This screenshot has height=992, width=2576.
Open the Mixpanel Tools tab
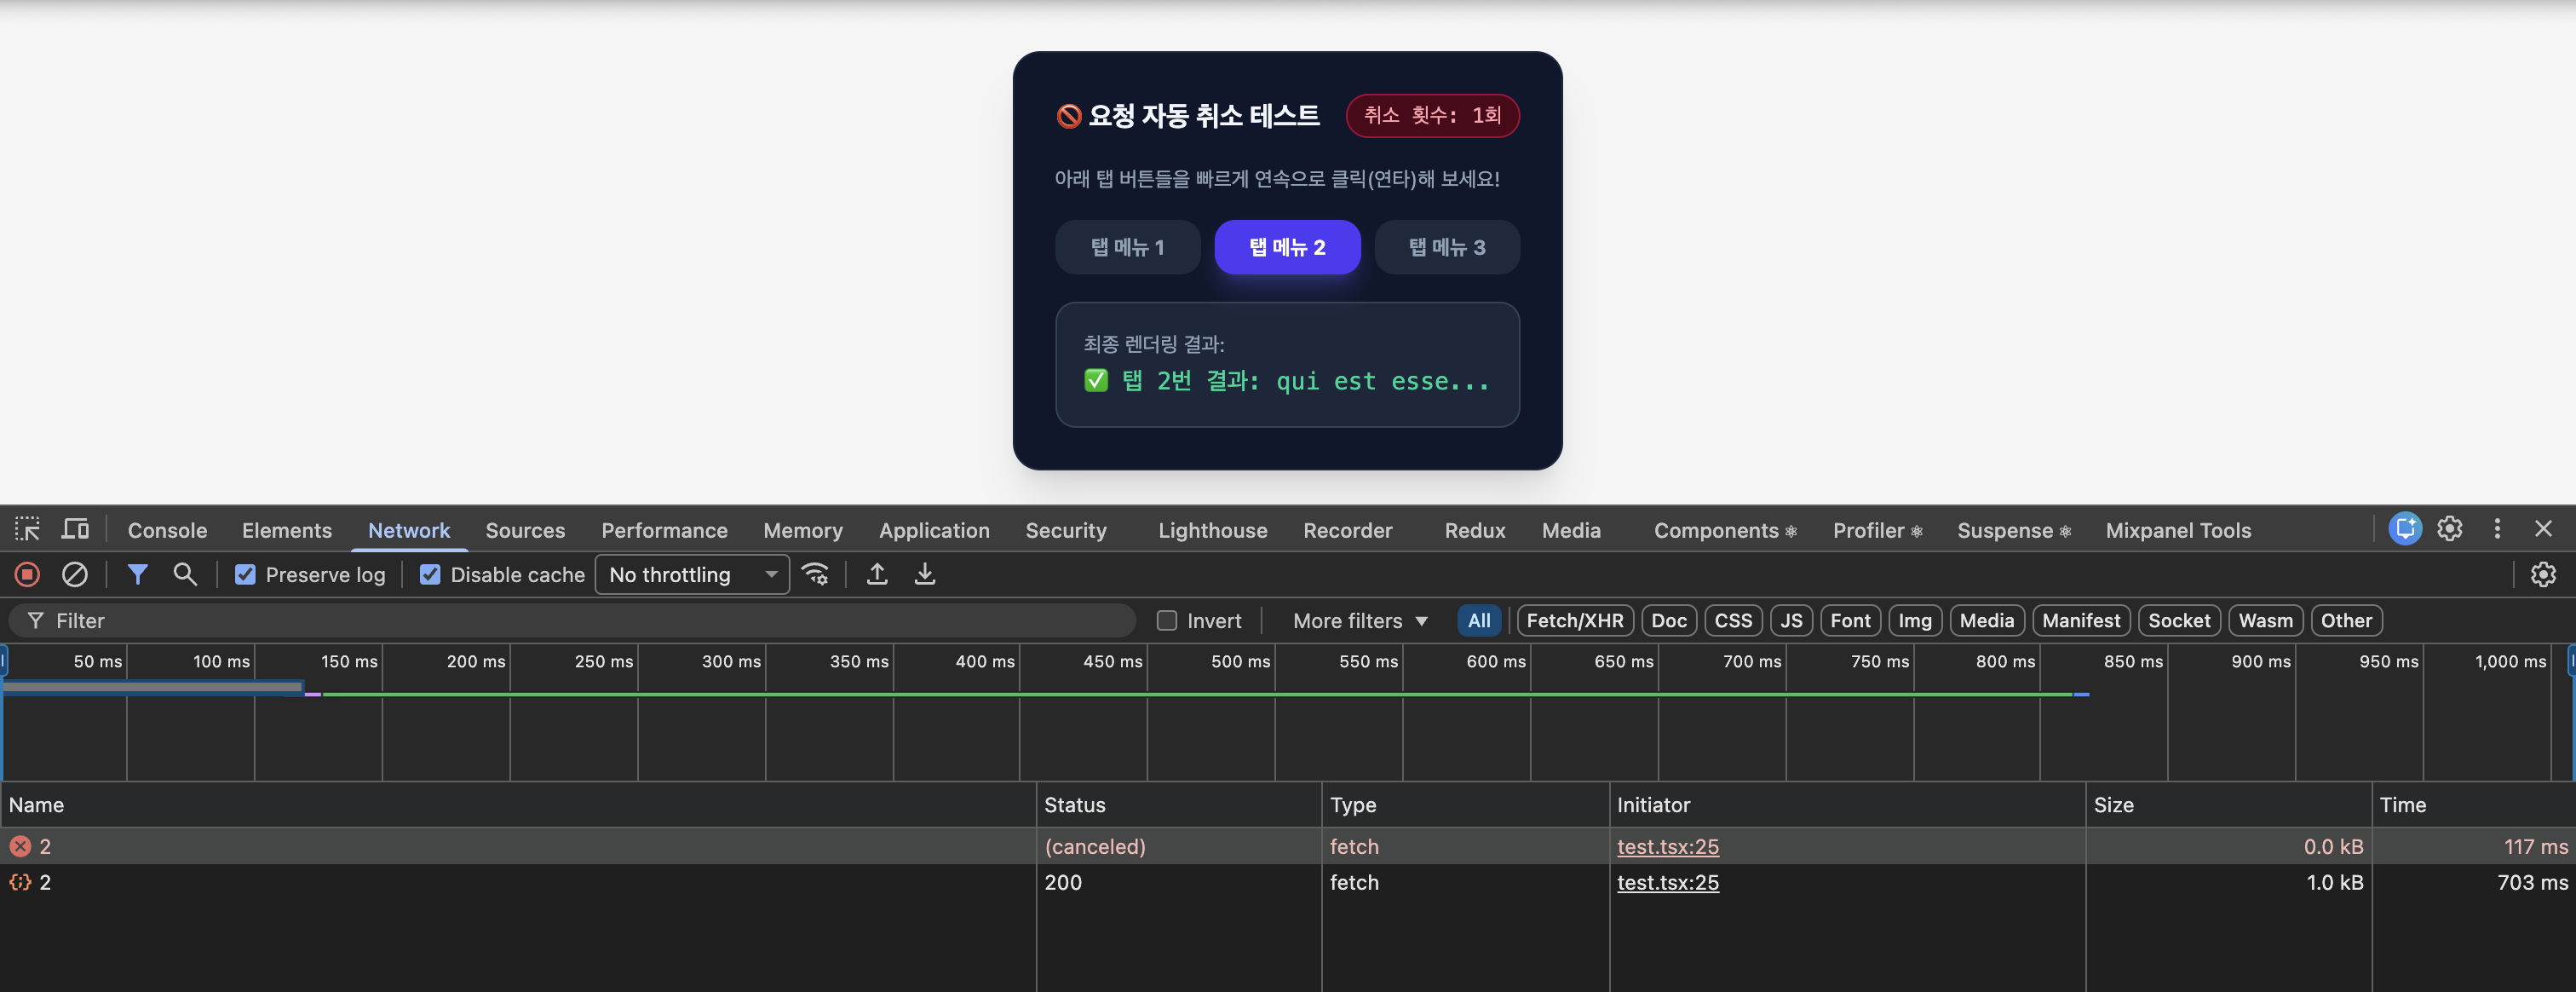(2178, 530)
